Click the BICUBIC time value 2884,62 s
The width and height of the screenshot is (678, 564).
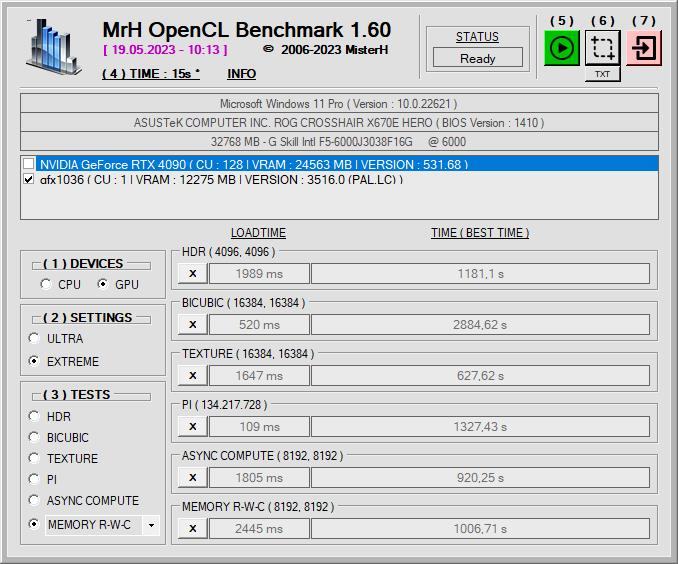point(480,324)
